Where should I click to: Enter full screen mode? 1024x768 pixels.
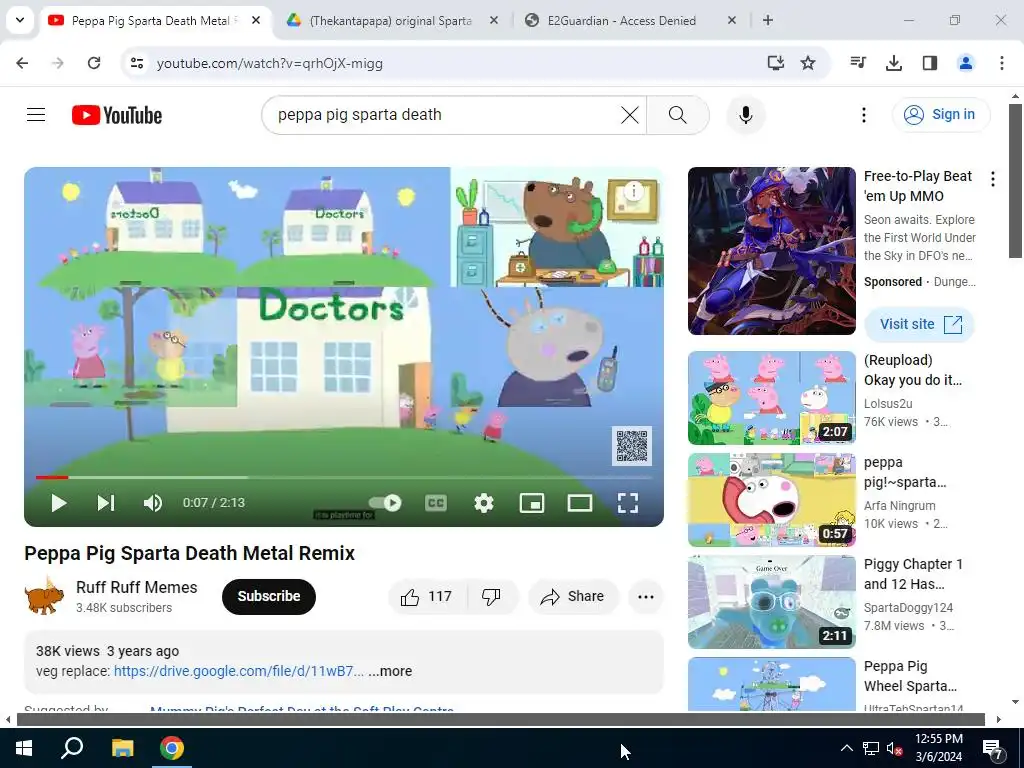click(628, 503)
